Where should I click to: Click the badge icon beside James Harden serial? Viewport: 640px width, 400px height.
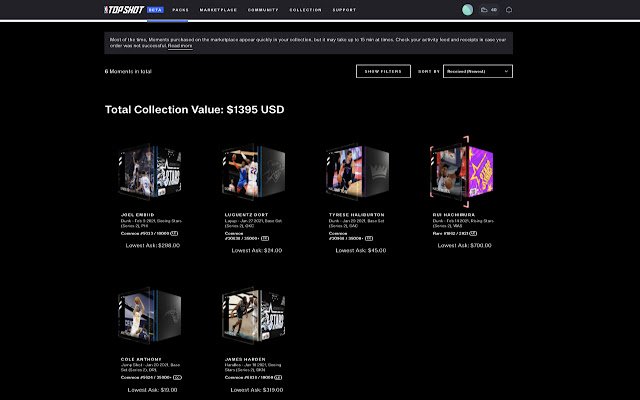(x=278, y=378)
